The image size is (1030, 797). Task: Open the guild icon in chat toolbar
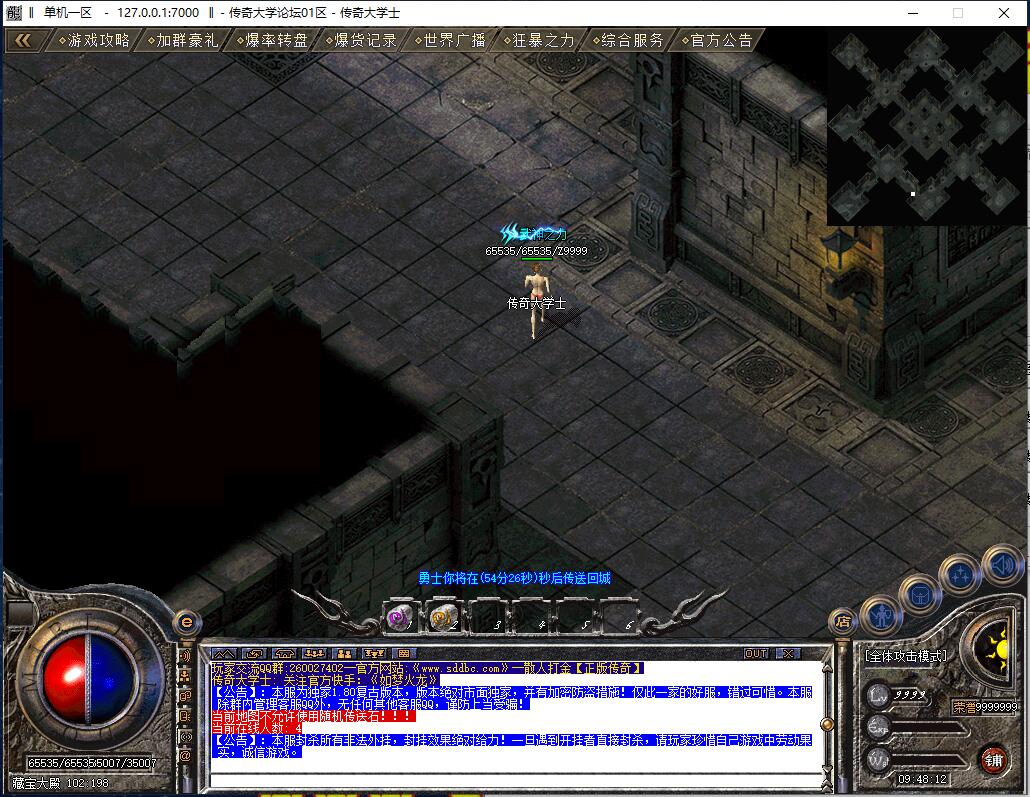[314, 654]
